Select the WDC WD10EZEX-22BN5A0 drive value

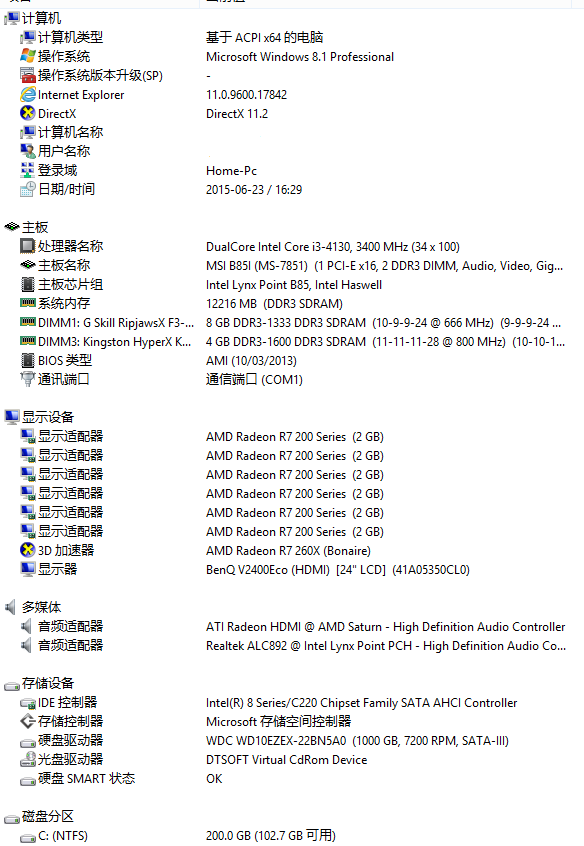[x=357, y=741]
